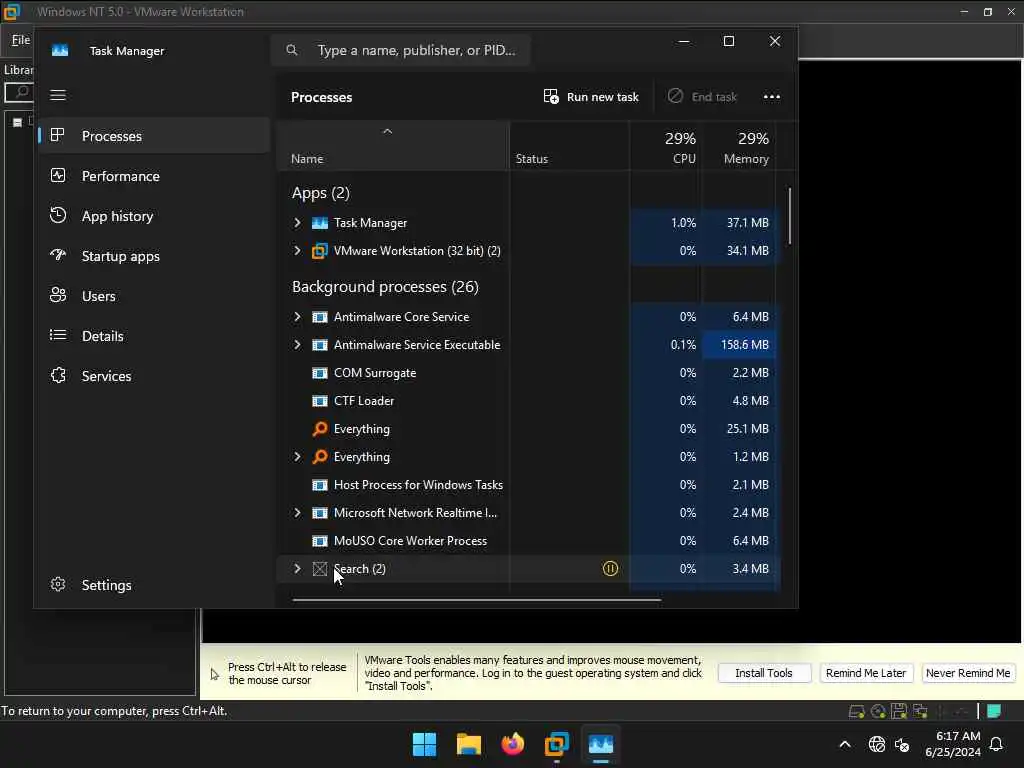Expand VMware Workstation (32 bit) row
The width and height of the screenshot is (1024, 768).
(297, 251)
